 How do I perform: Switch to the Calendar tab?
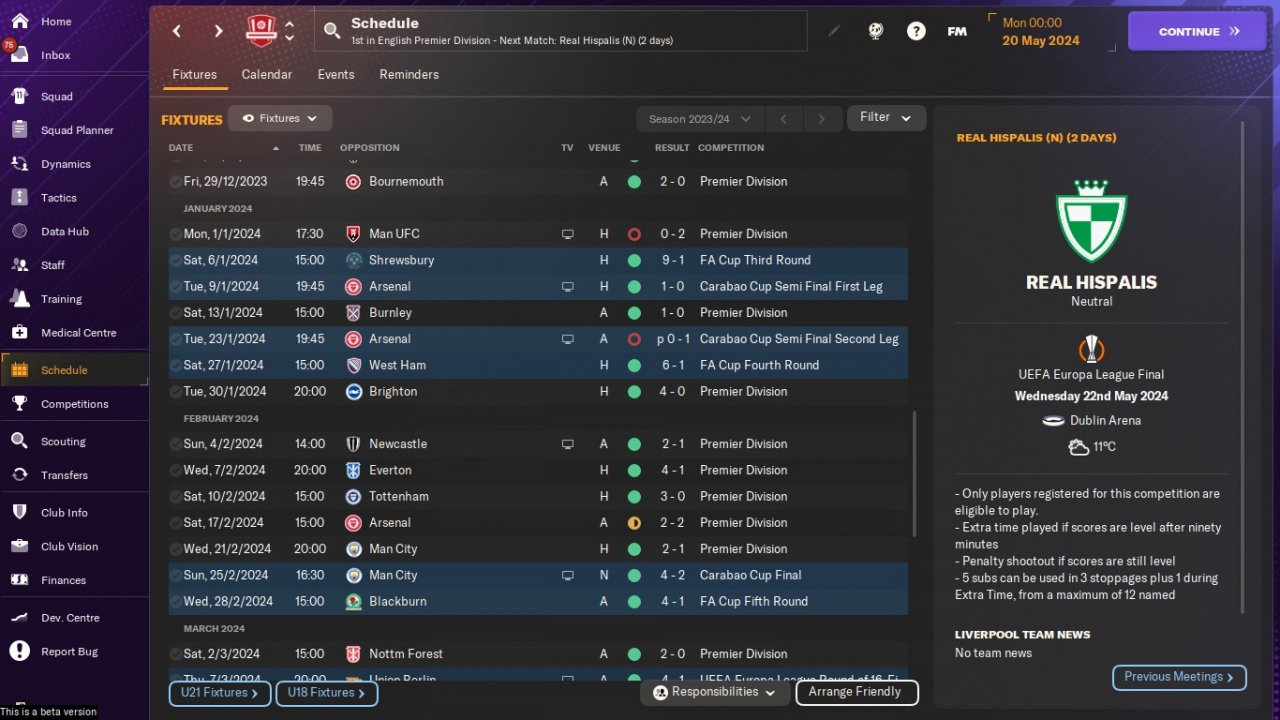[x=267, y=75]
